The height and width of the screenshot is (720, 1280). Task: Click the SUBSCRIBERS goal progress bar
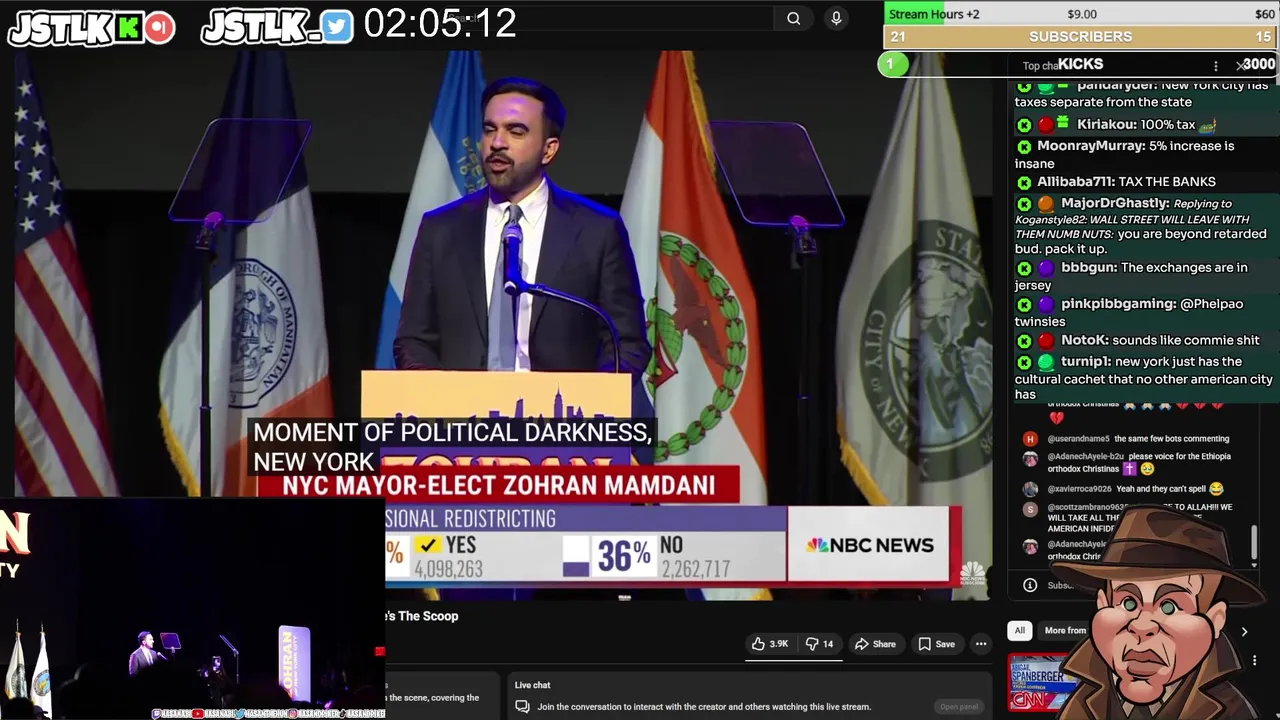pos(1081,37)
